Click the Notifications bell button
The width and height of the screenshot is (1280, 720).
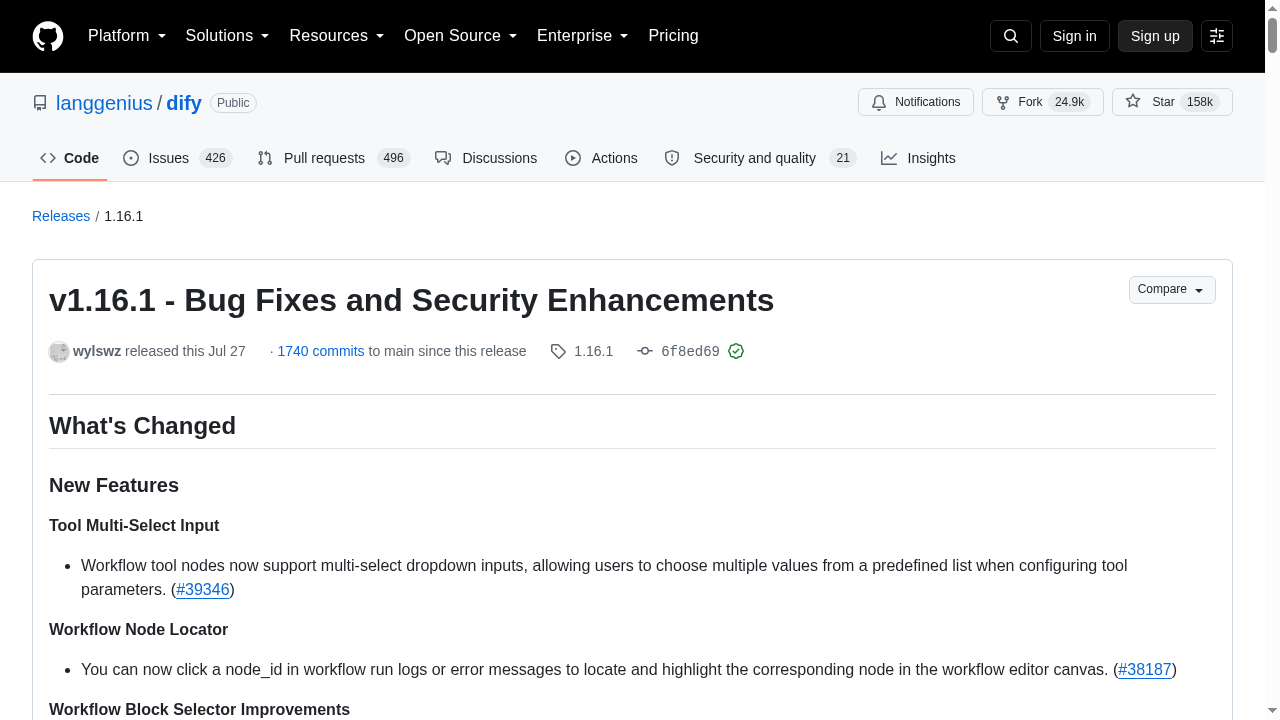click(916, 102)
